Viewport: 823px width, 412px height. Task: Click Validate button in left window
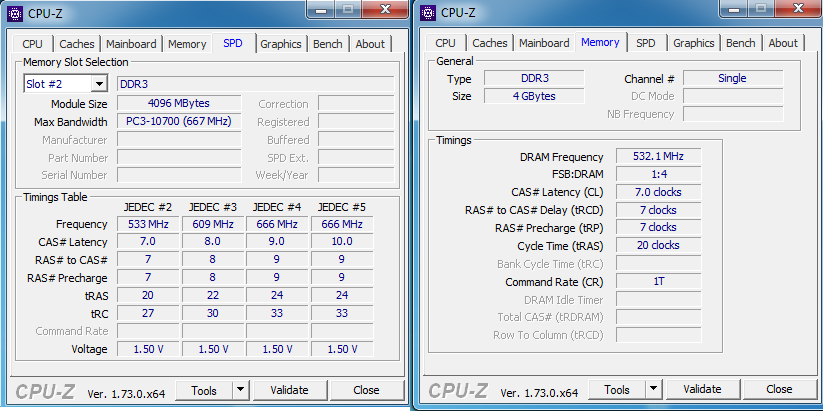[289, 390]
